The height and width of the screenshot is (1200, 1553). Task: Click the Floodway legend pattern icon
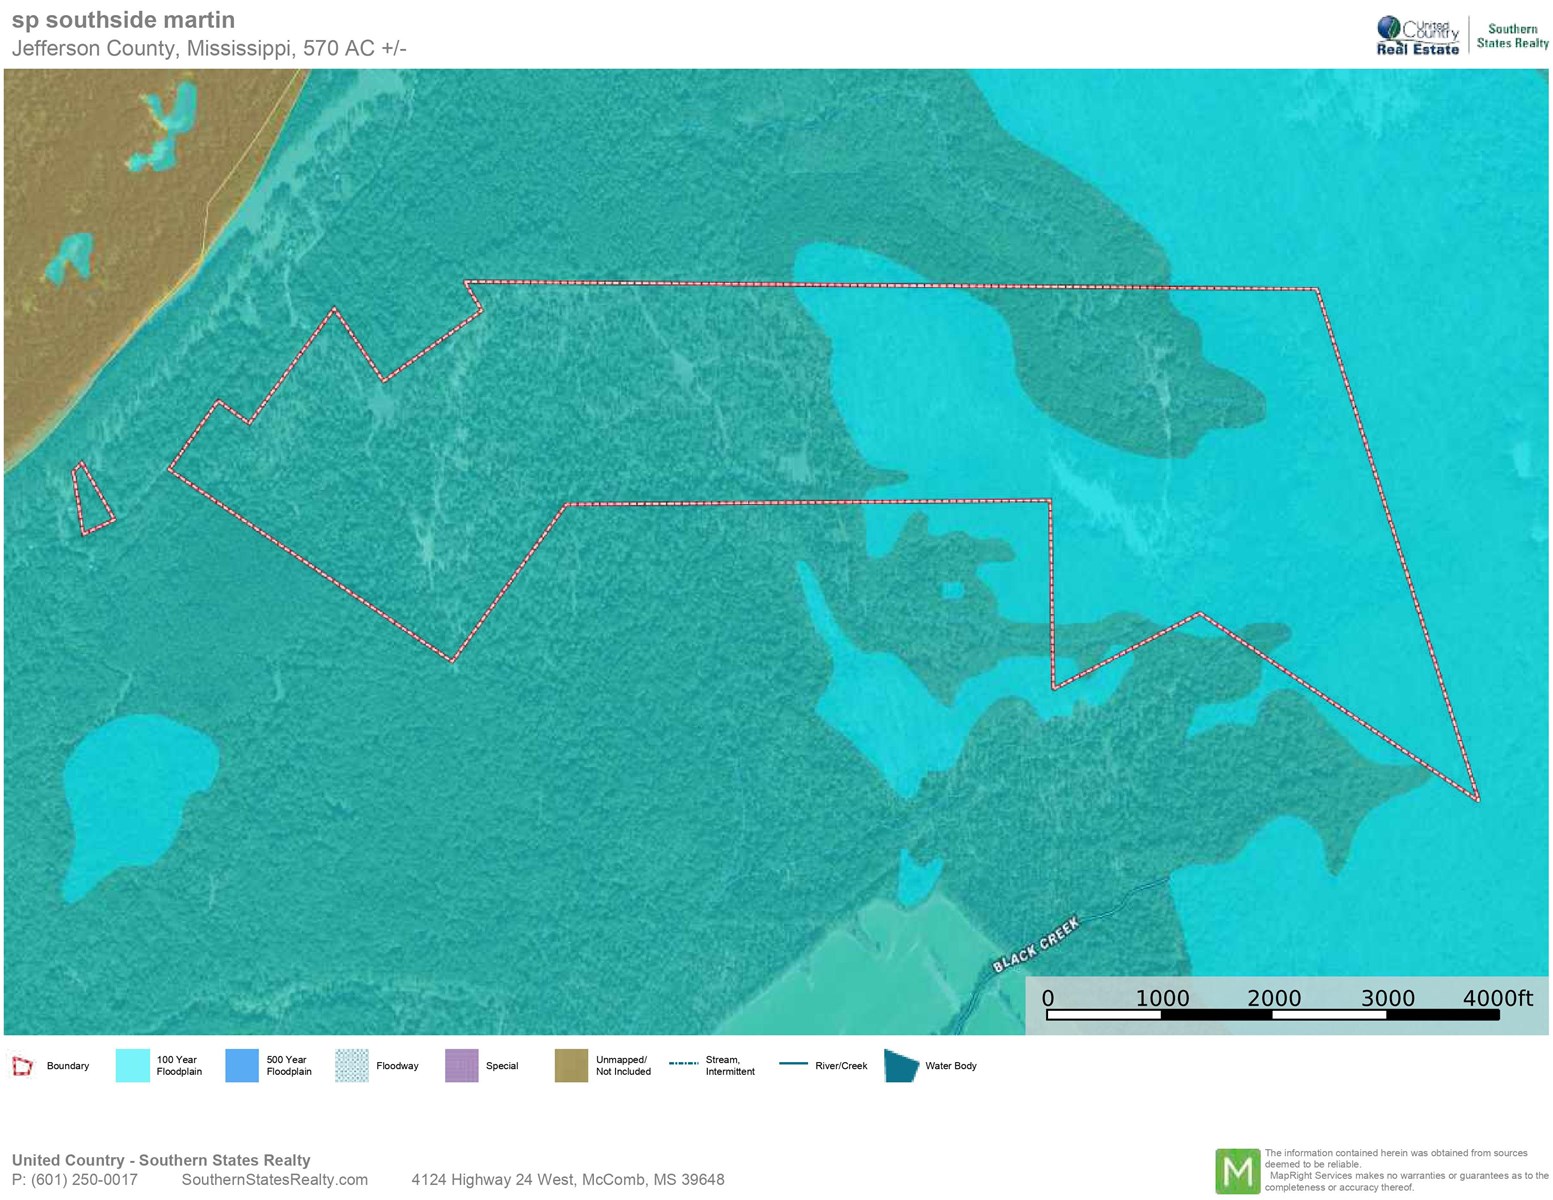[352, 1066]
